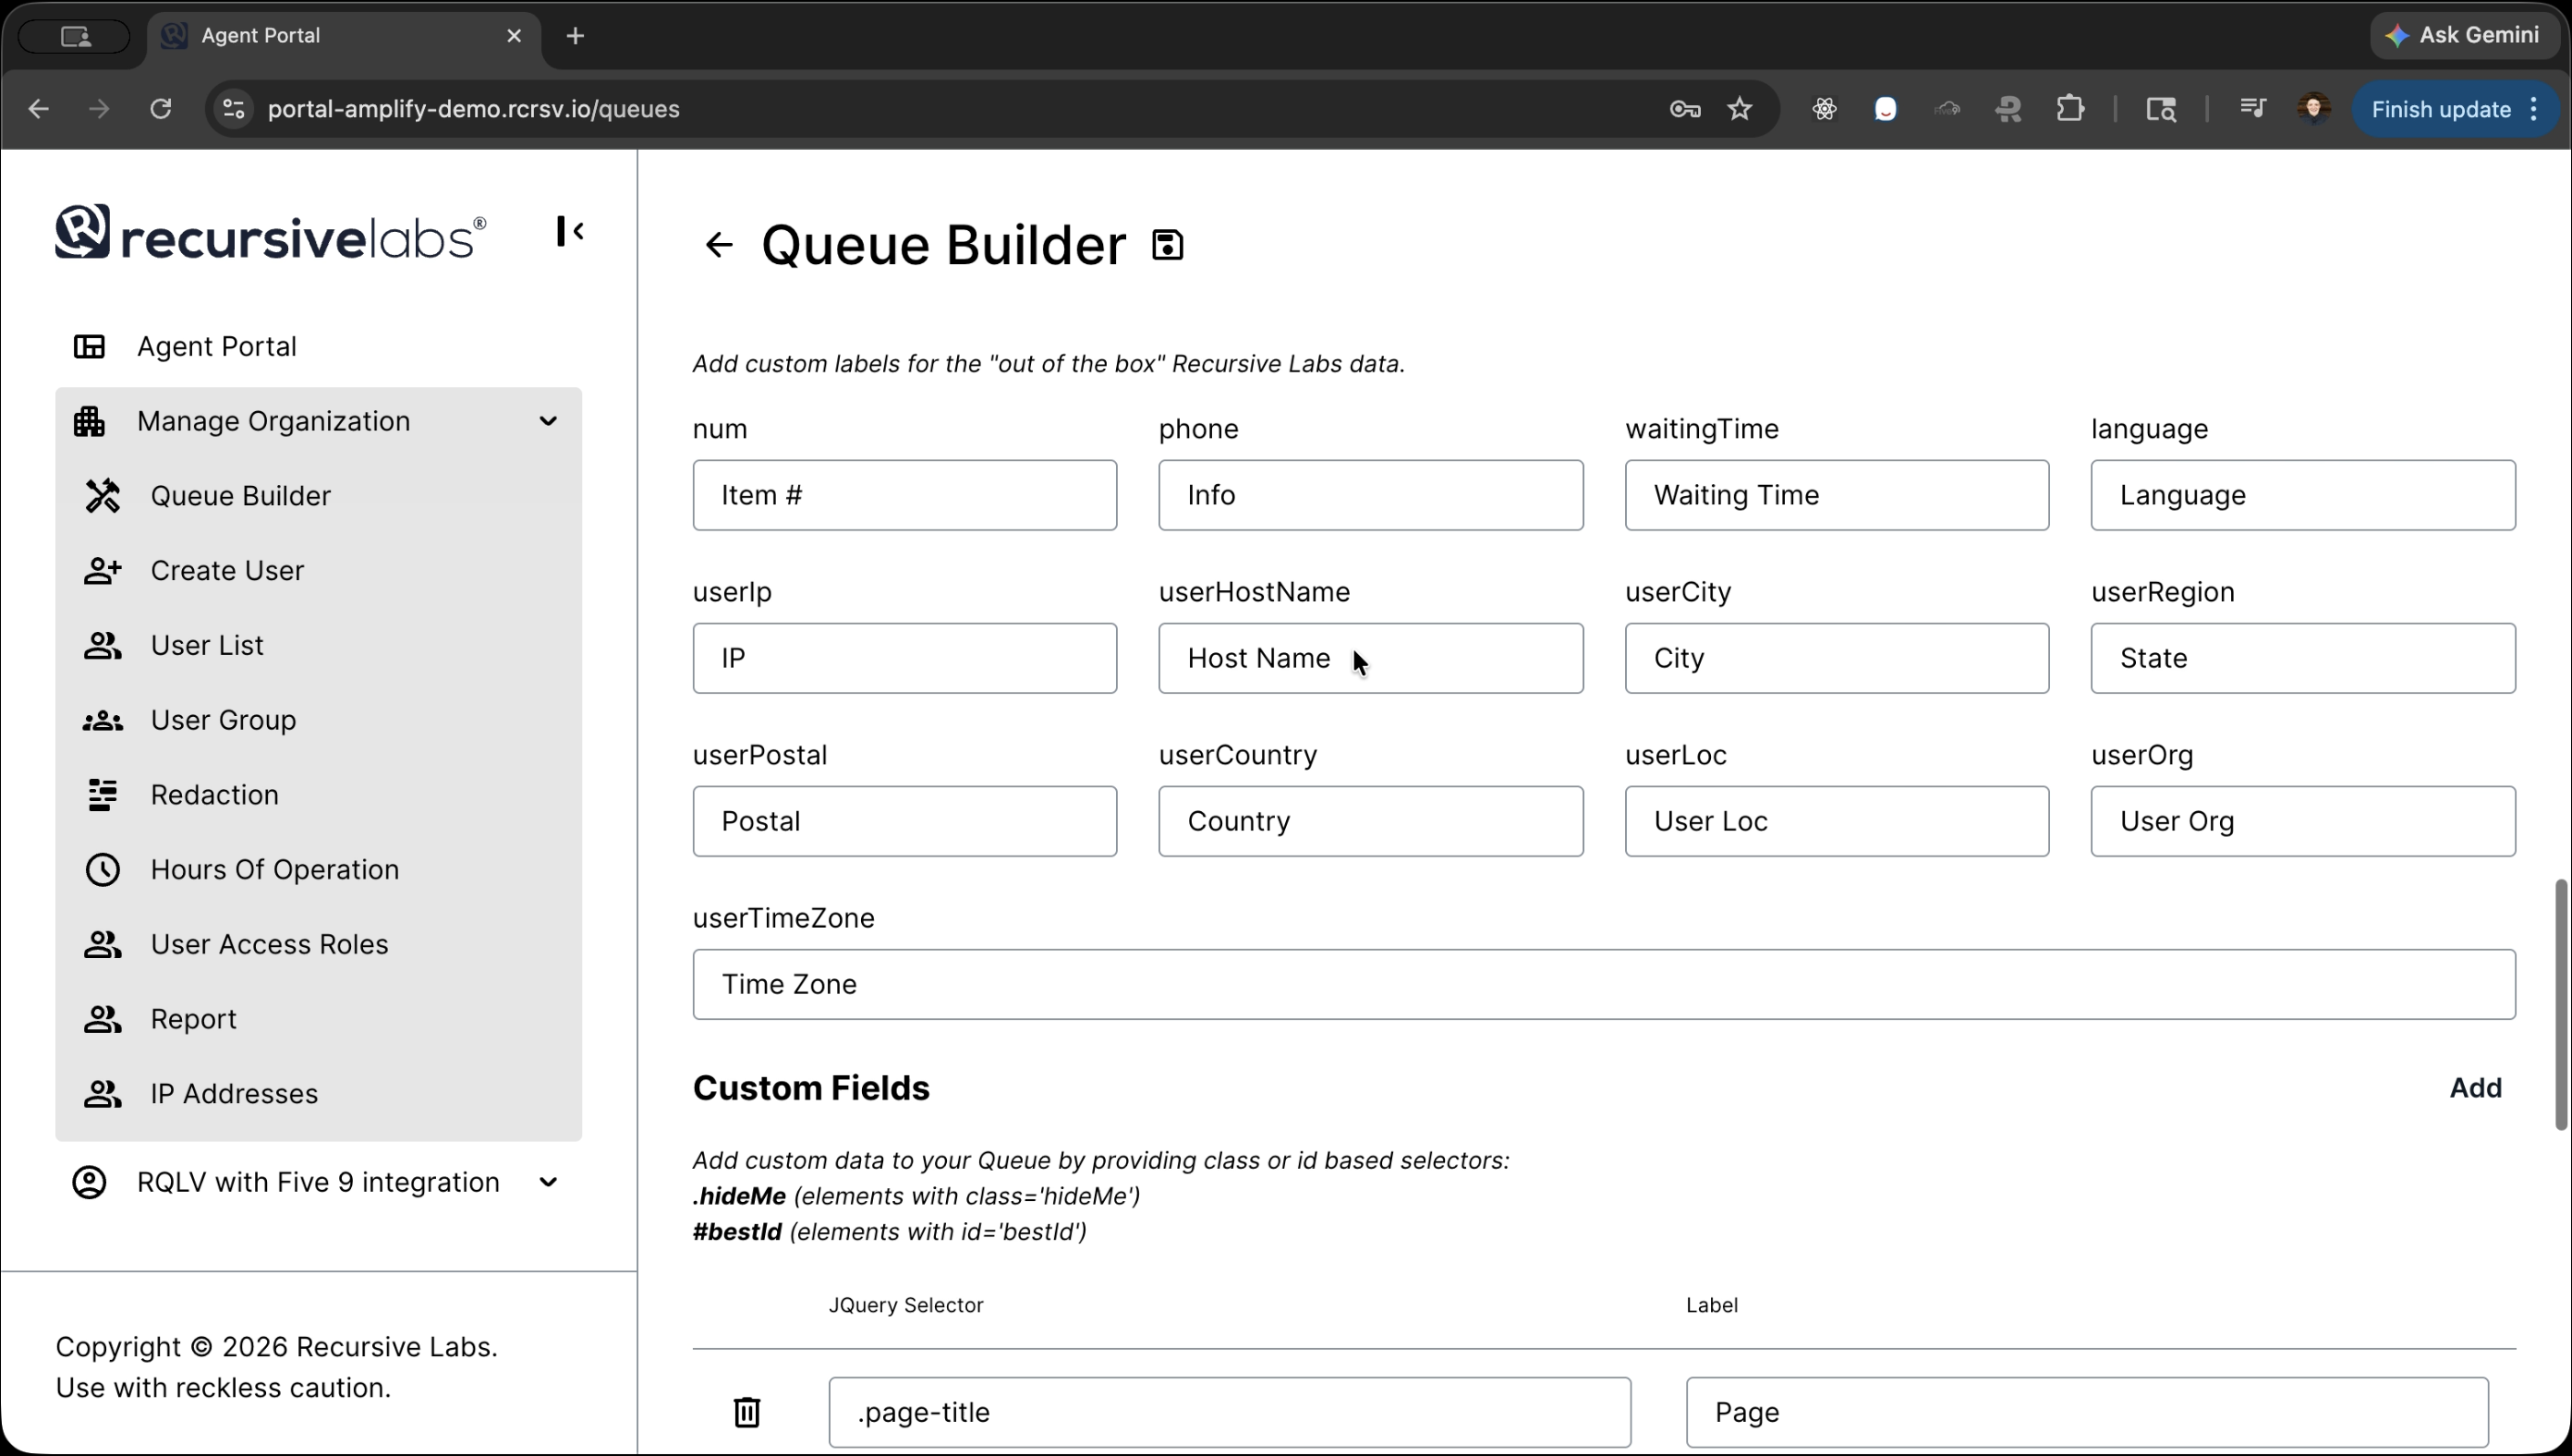The height and width of the screenshot is (1456, 2572).
Task: Open the Redaction panel icon
Action: 102,795
